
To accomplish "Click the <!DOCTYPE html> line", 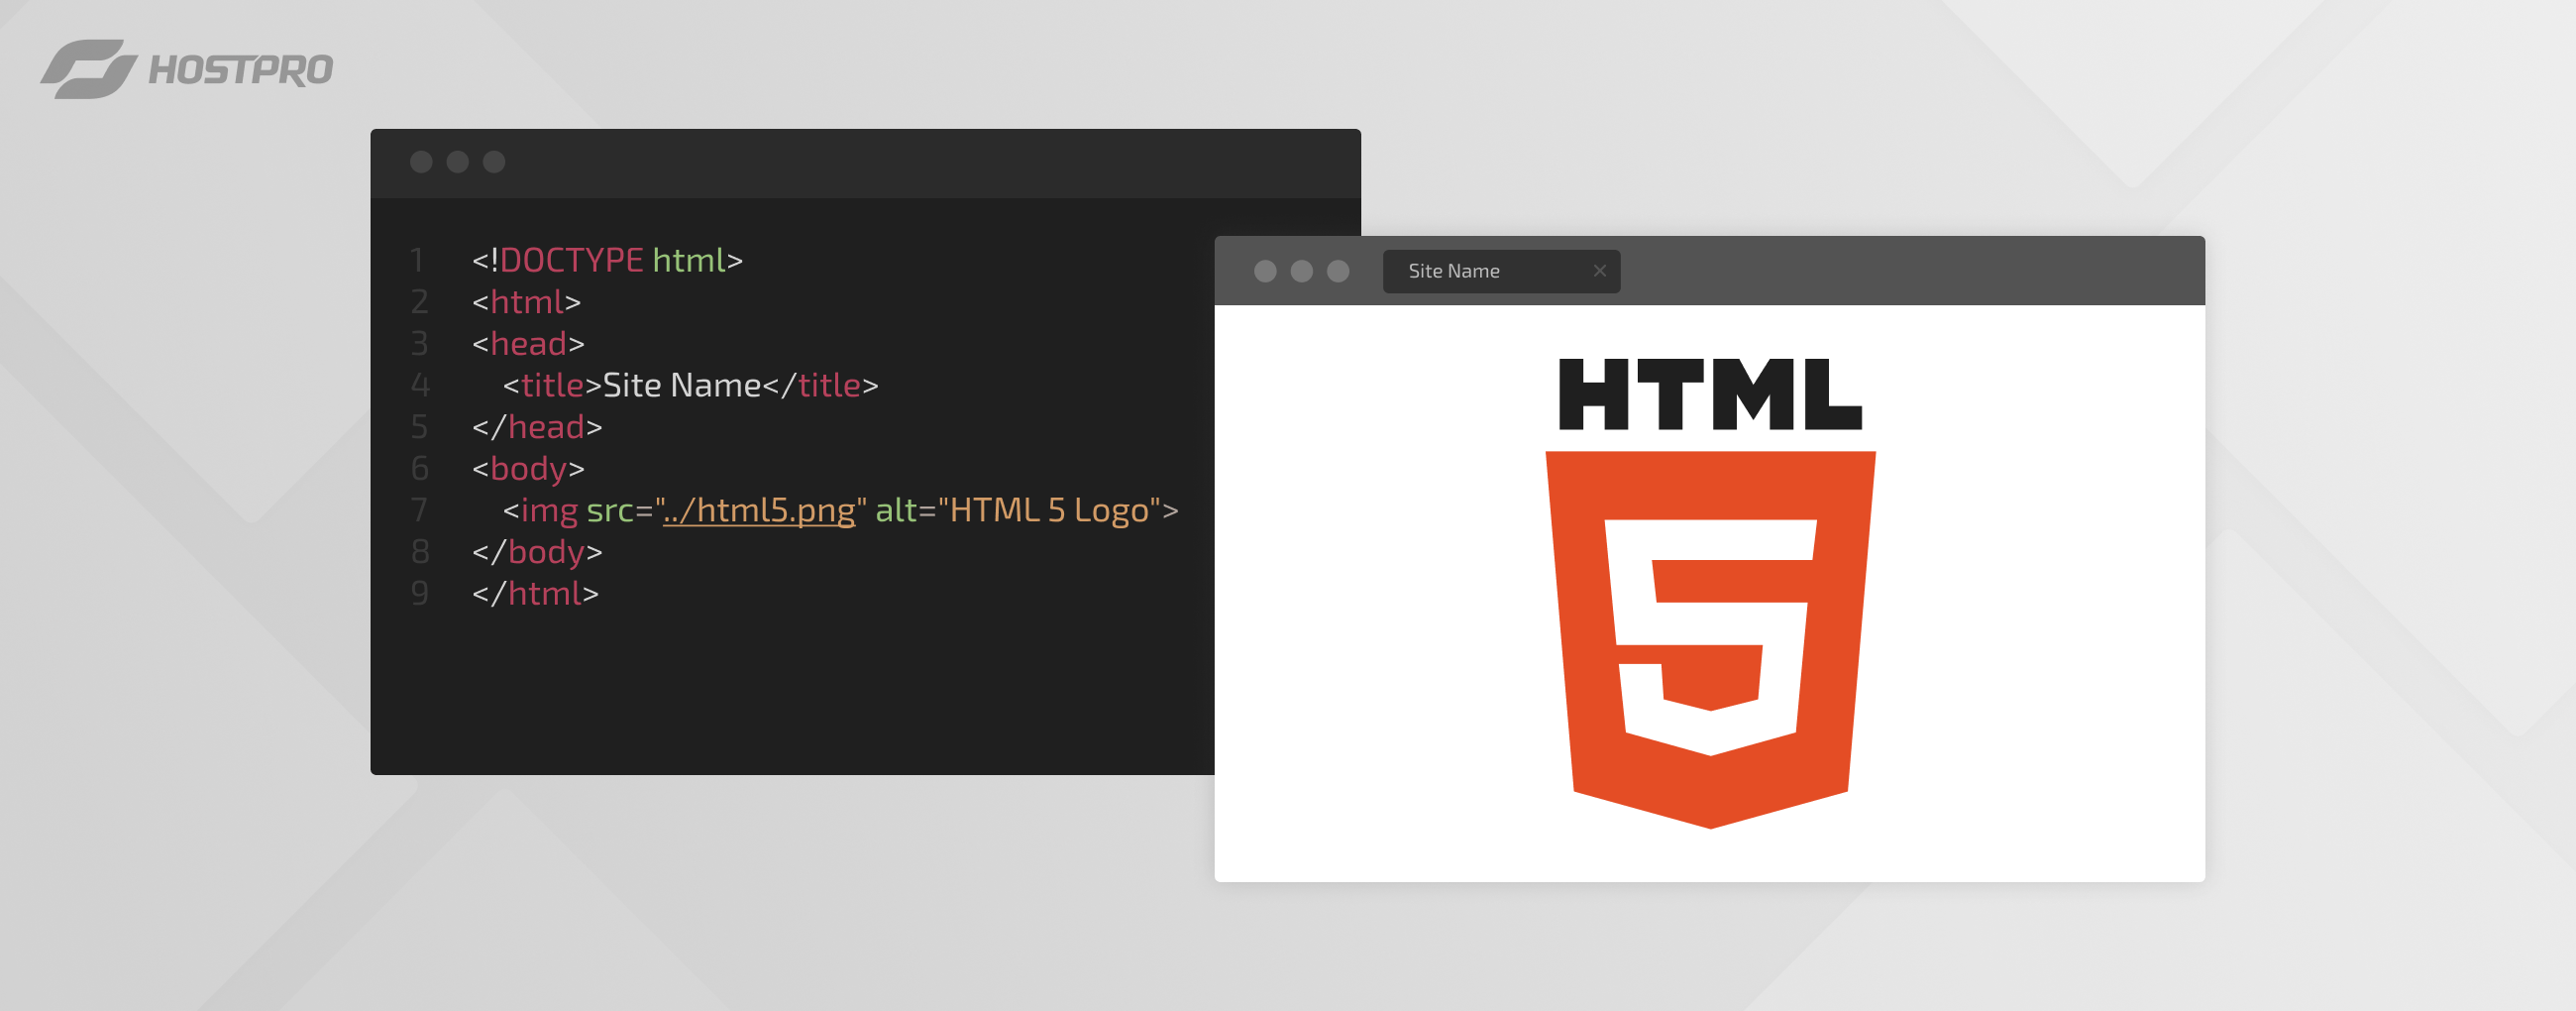I will [608, 260].
